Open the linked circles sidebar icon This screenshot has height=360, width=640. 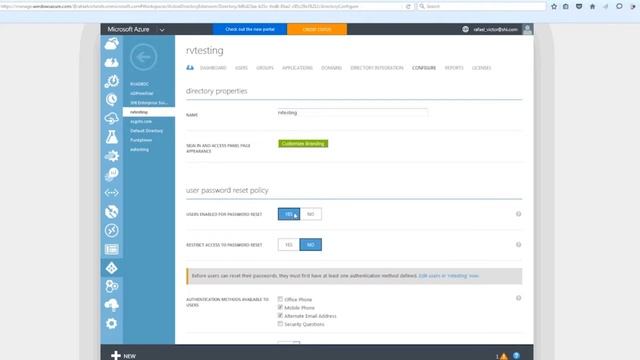point(111,286)
